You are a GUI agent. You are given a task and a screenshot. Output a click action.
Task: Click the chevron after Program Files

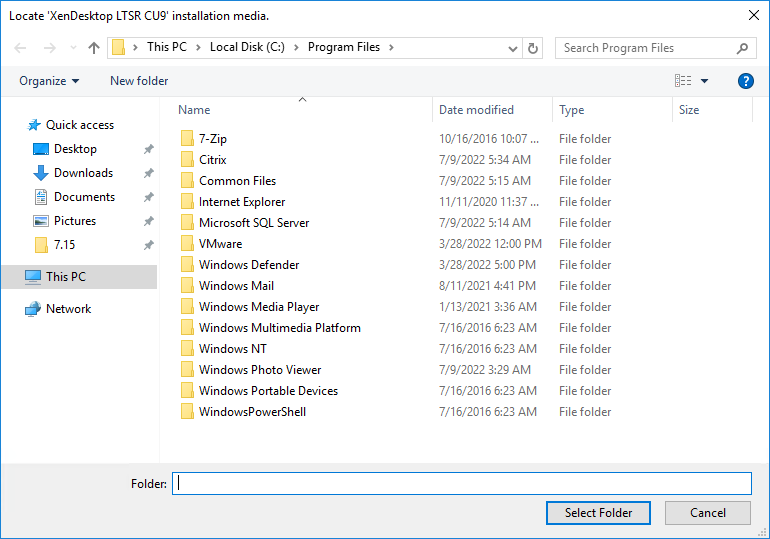[x=391, y=48]
